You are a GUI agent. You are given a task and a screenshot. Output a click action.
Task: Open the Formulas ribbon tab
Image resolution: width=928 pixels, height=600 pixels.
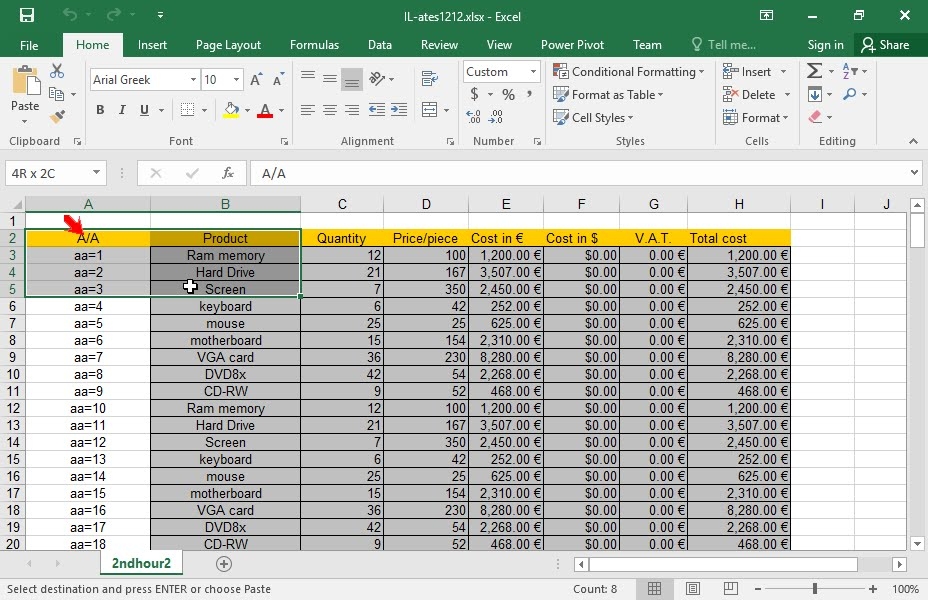point(314,45)
